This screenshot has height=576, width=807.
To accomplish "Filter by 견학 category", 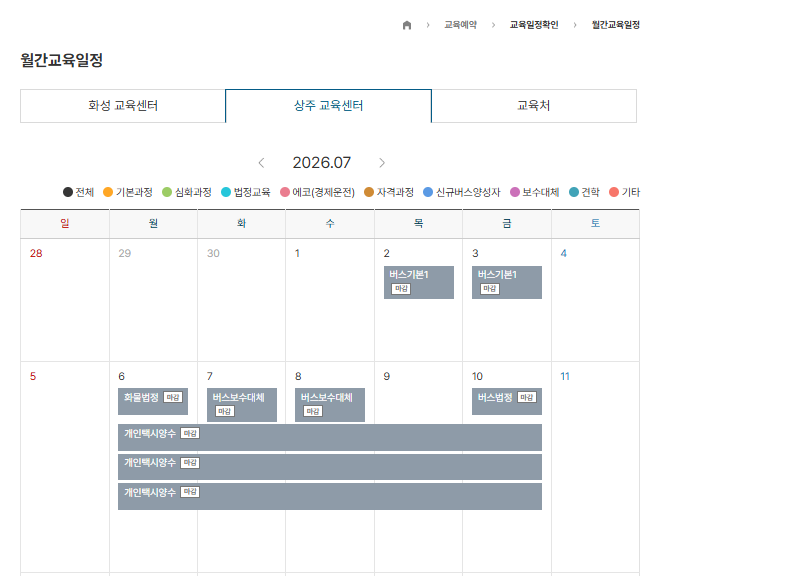I will tap(584, 192).
